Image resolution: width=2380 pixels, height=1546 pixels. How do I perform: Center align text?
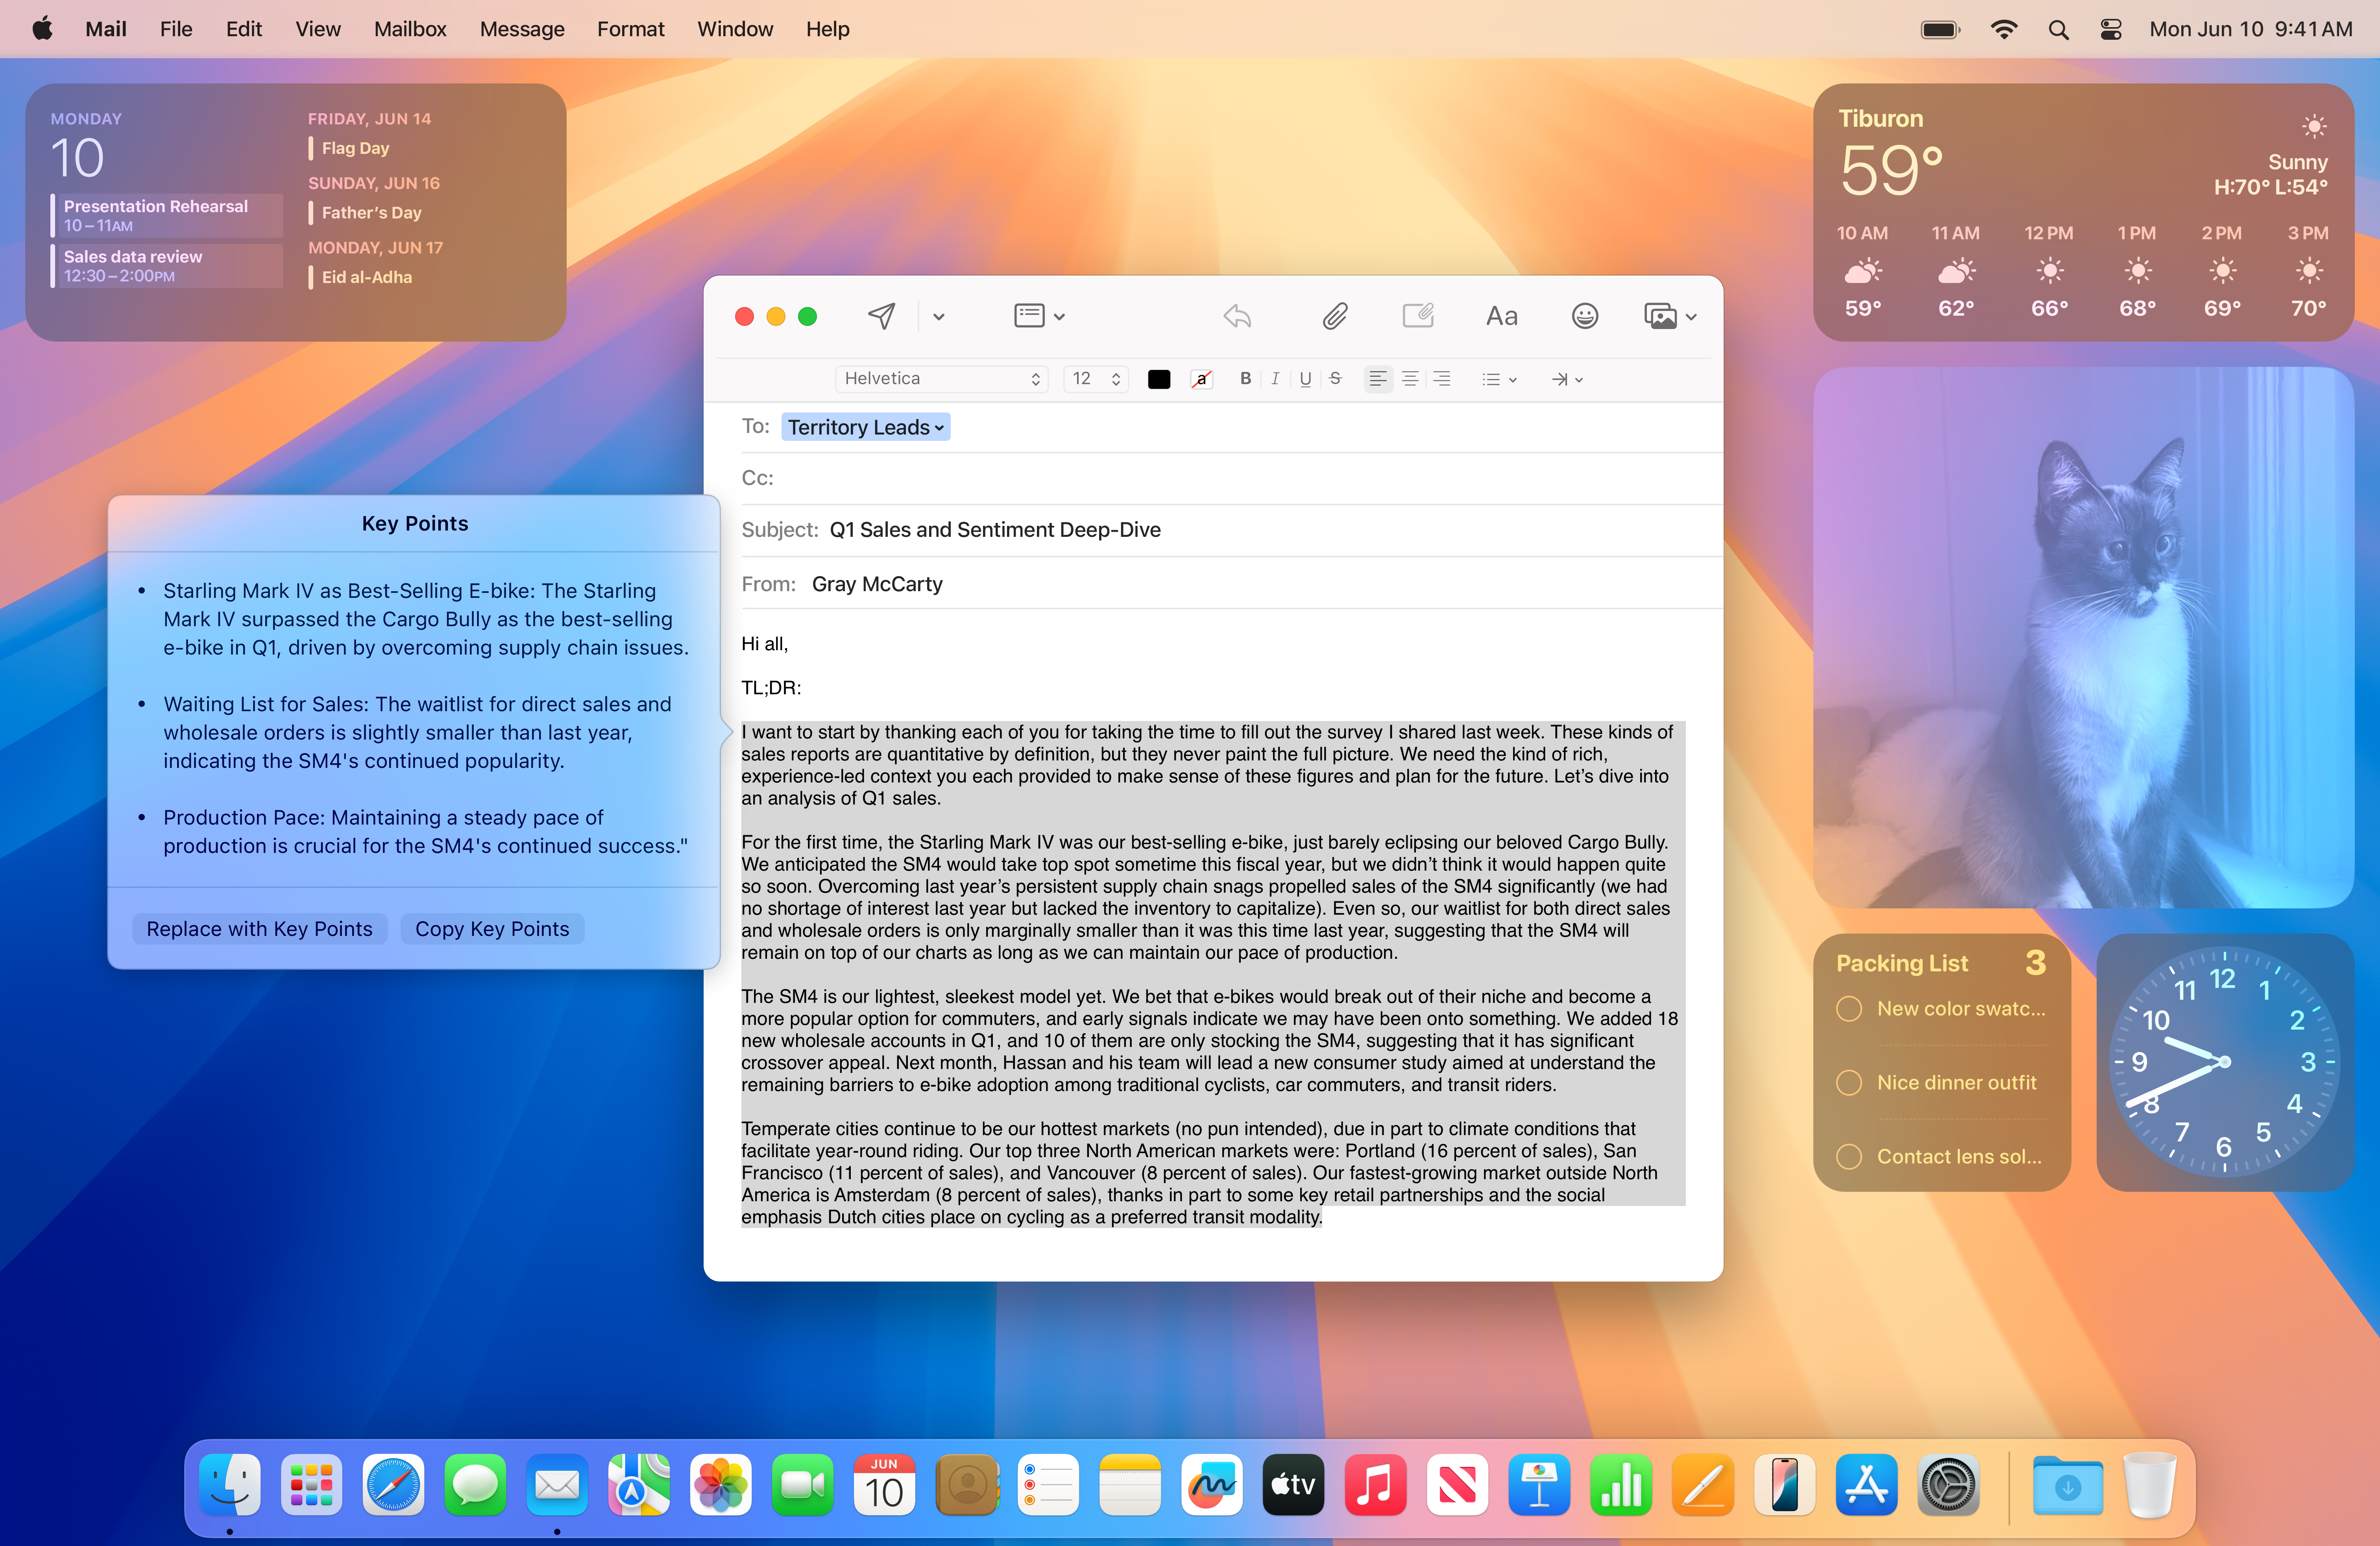[1410, 379]
